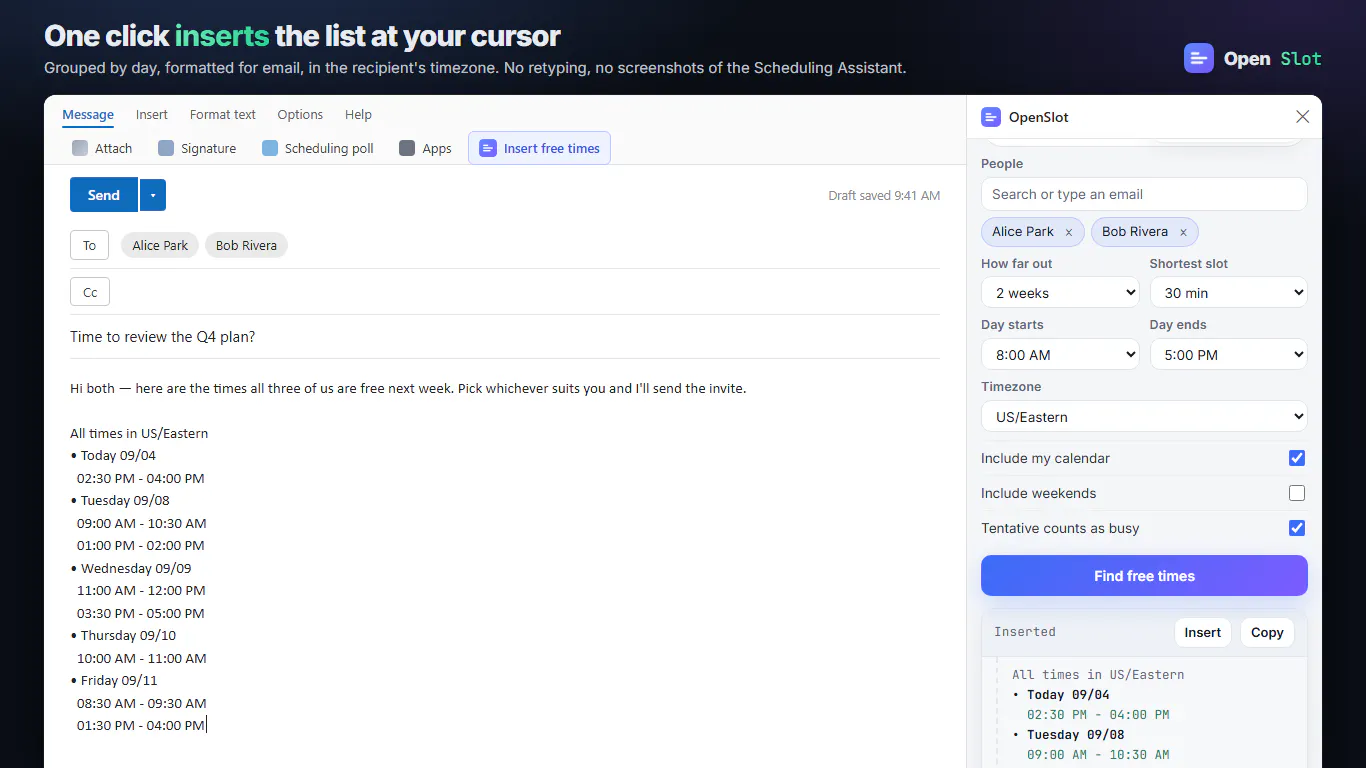
Task: Click the subject line field
Action: point(505,337)
